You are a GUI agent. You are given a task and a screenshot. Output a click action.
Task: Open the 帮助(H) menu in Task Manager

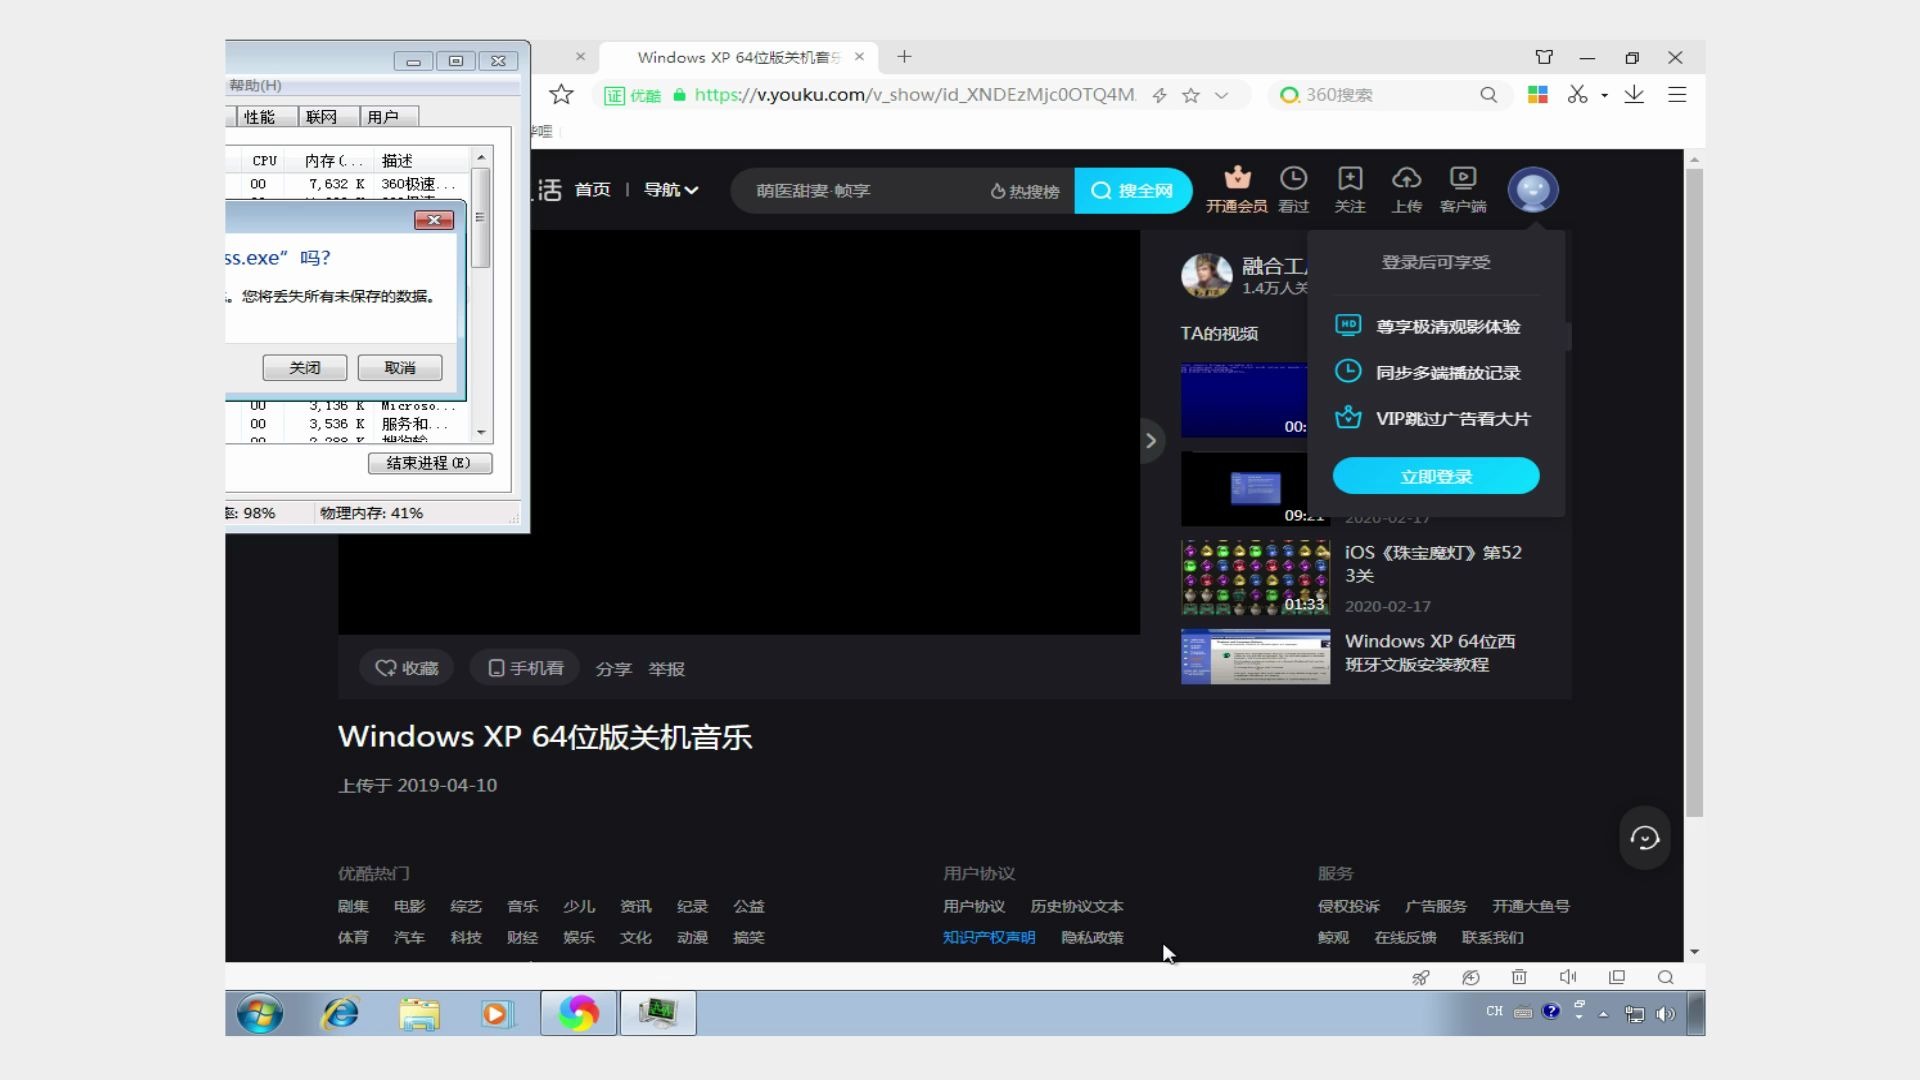(255, 85)
